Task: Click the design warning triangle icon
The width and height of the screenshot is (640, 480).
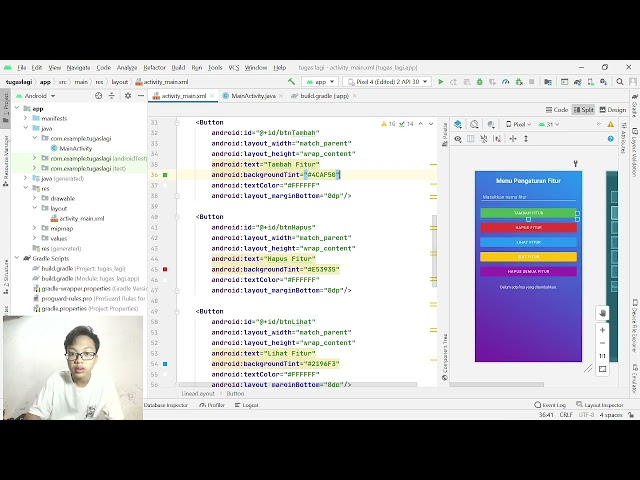Action: 611,124
